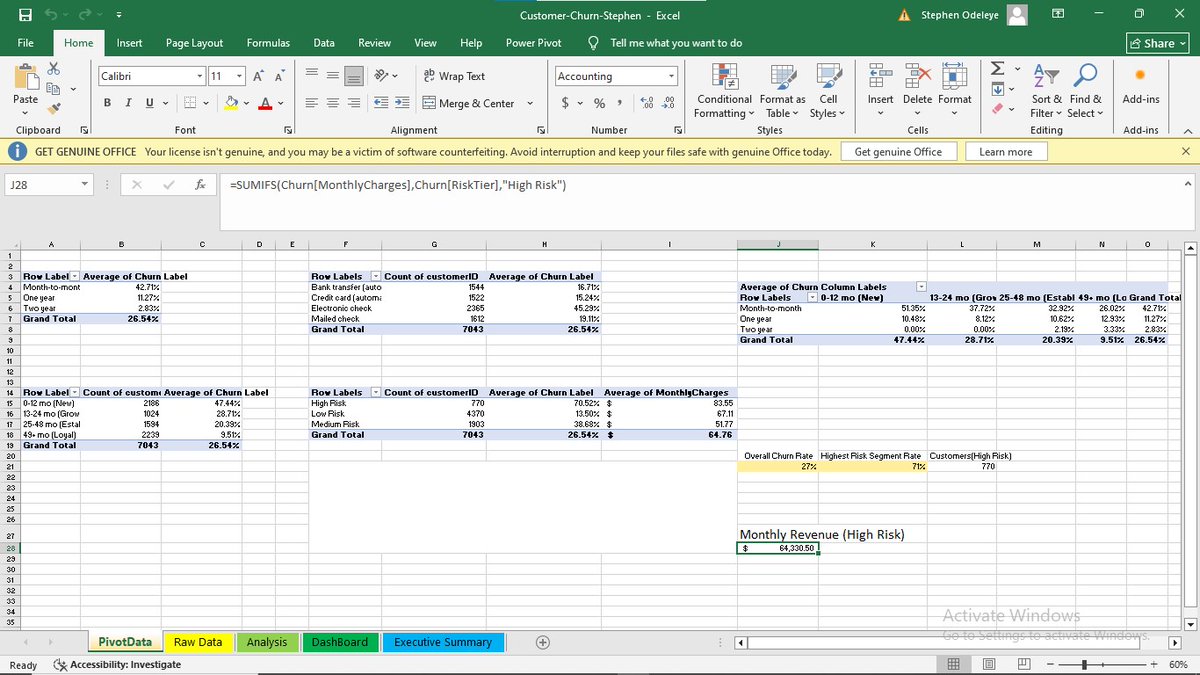
Task: Click the Share button
Action: [1158, 43]
